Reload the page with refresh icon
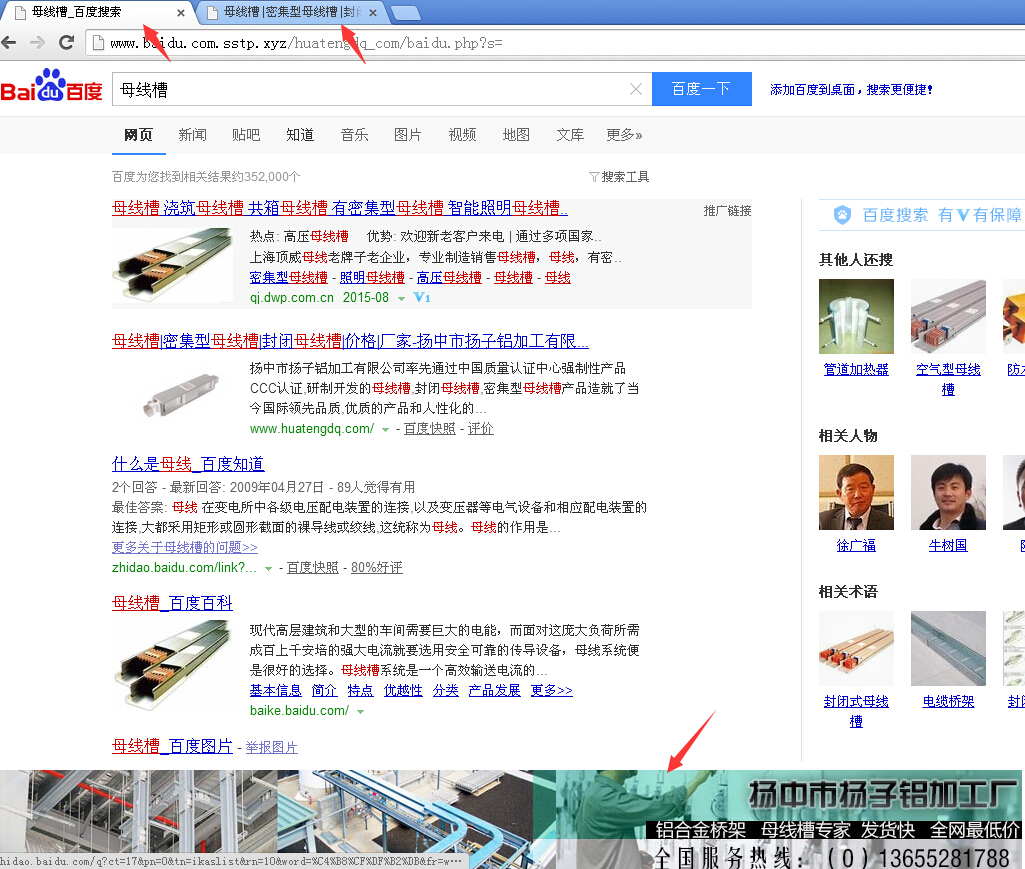Image resolution: width=1025 pixels, height=869 pixels. pyautogui.click(x=66, y=43)
